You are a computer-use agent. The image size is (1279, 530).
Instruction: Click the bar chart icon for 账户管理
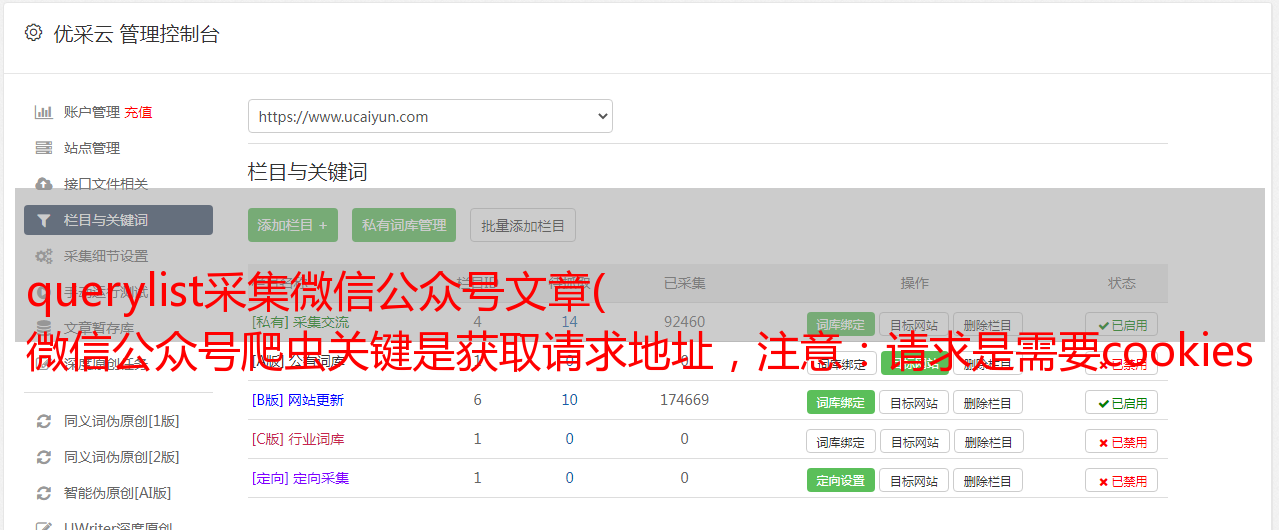click(x=44, y=112)
